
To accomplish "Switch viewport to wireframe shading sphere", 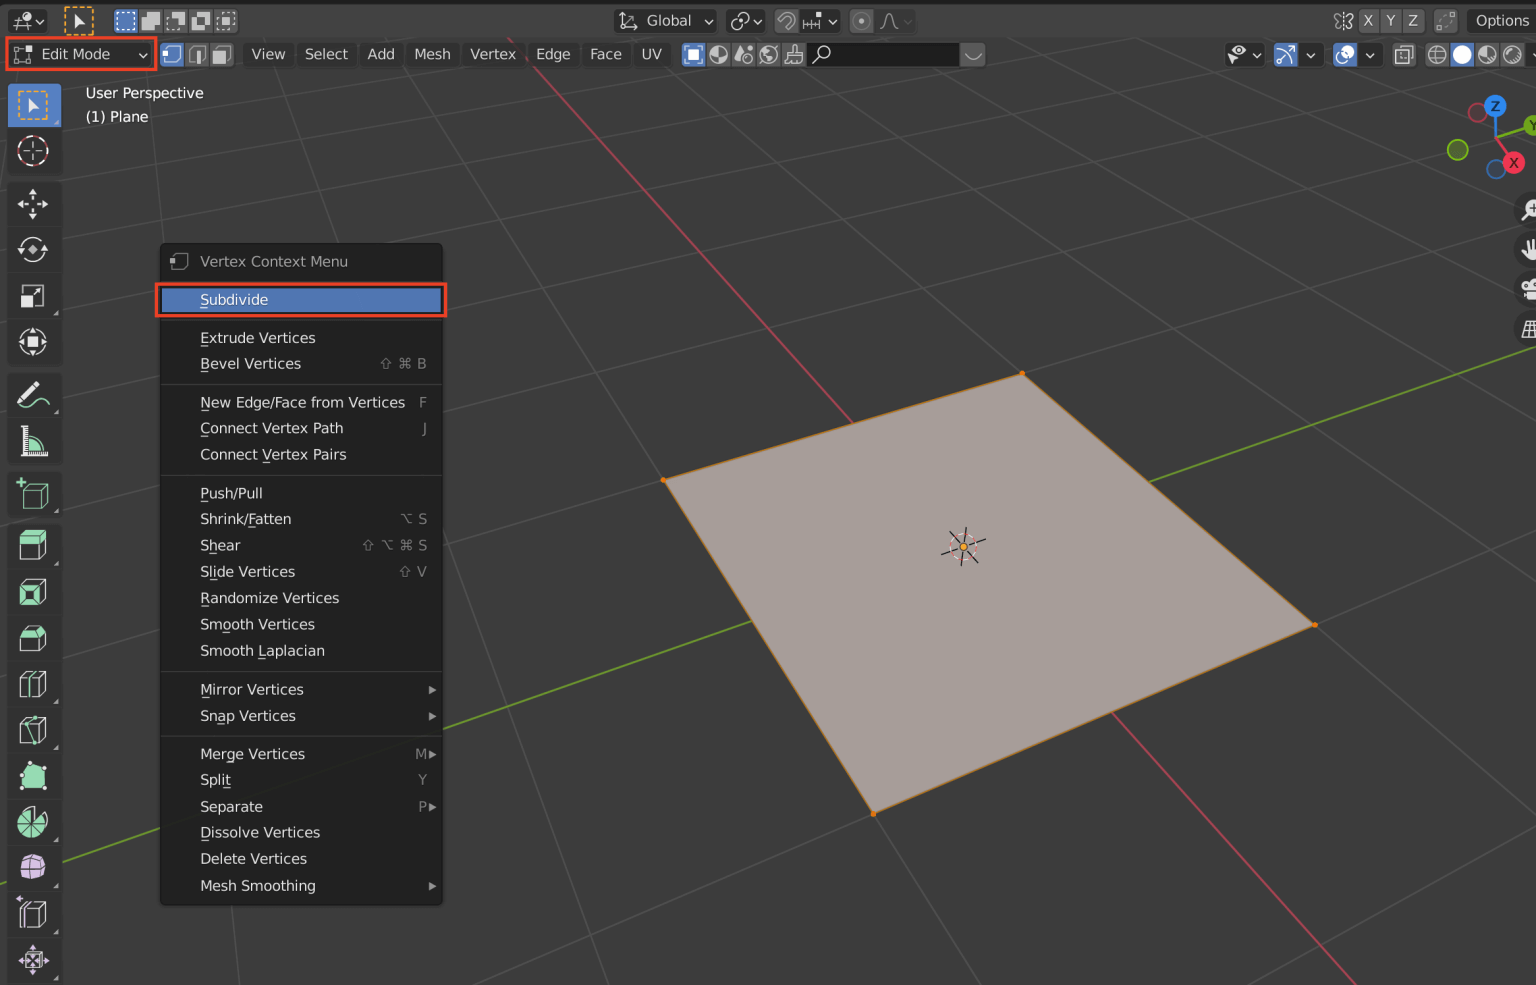I will point(1436,55).
